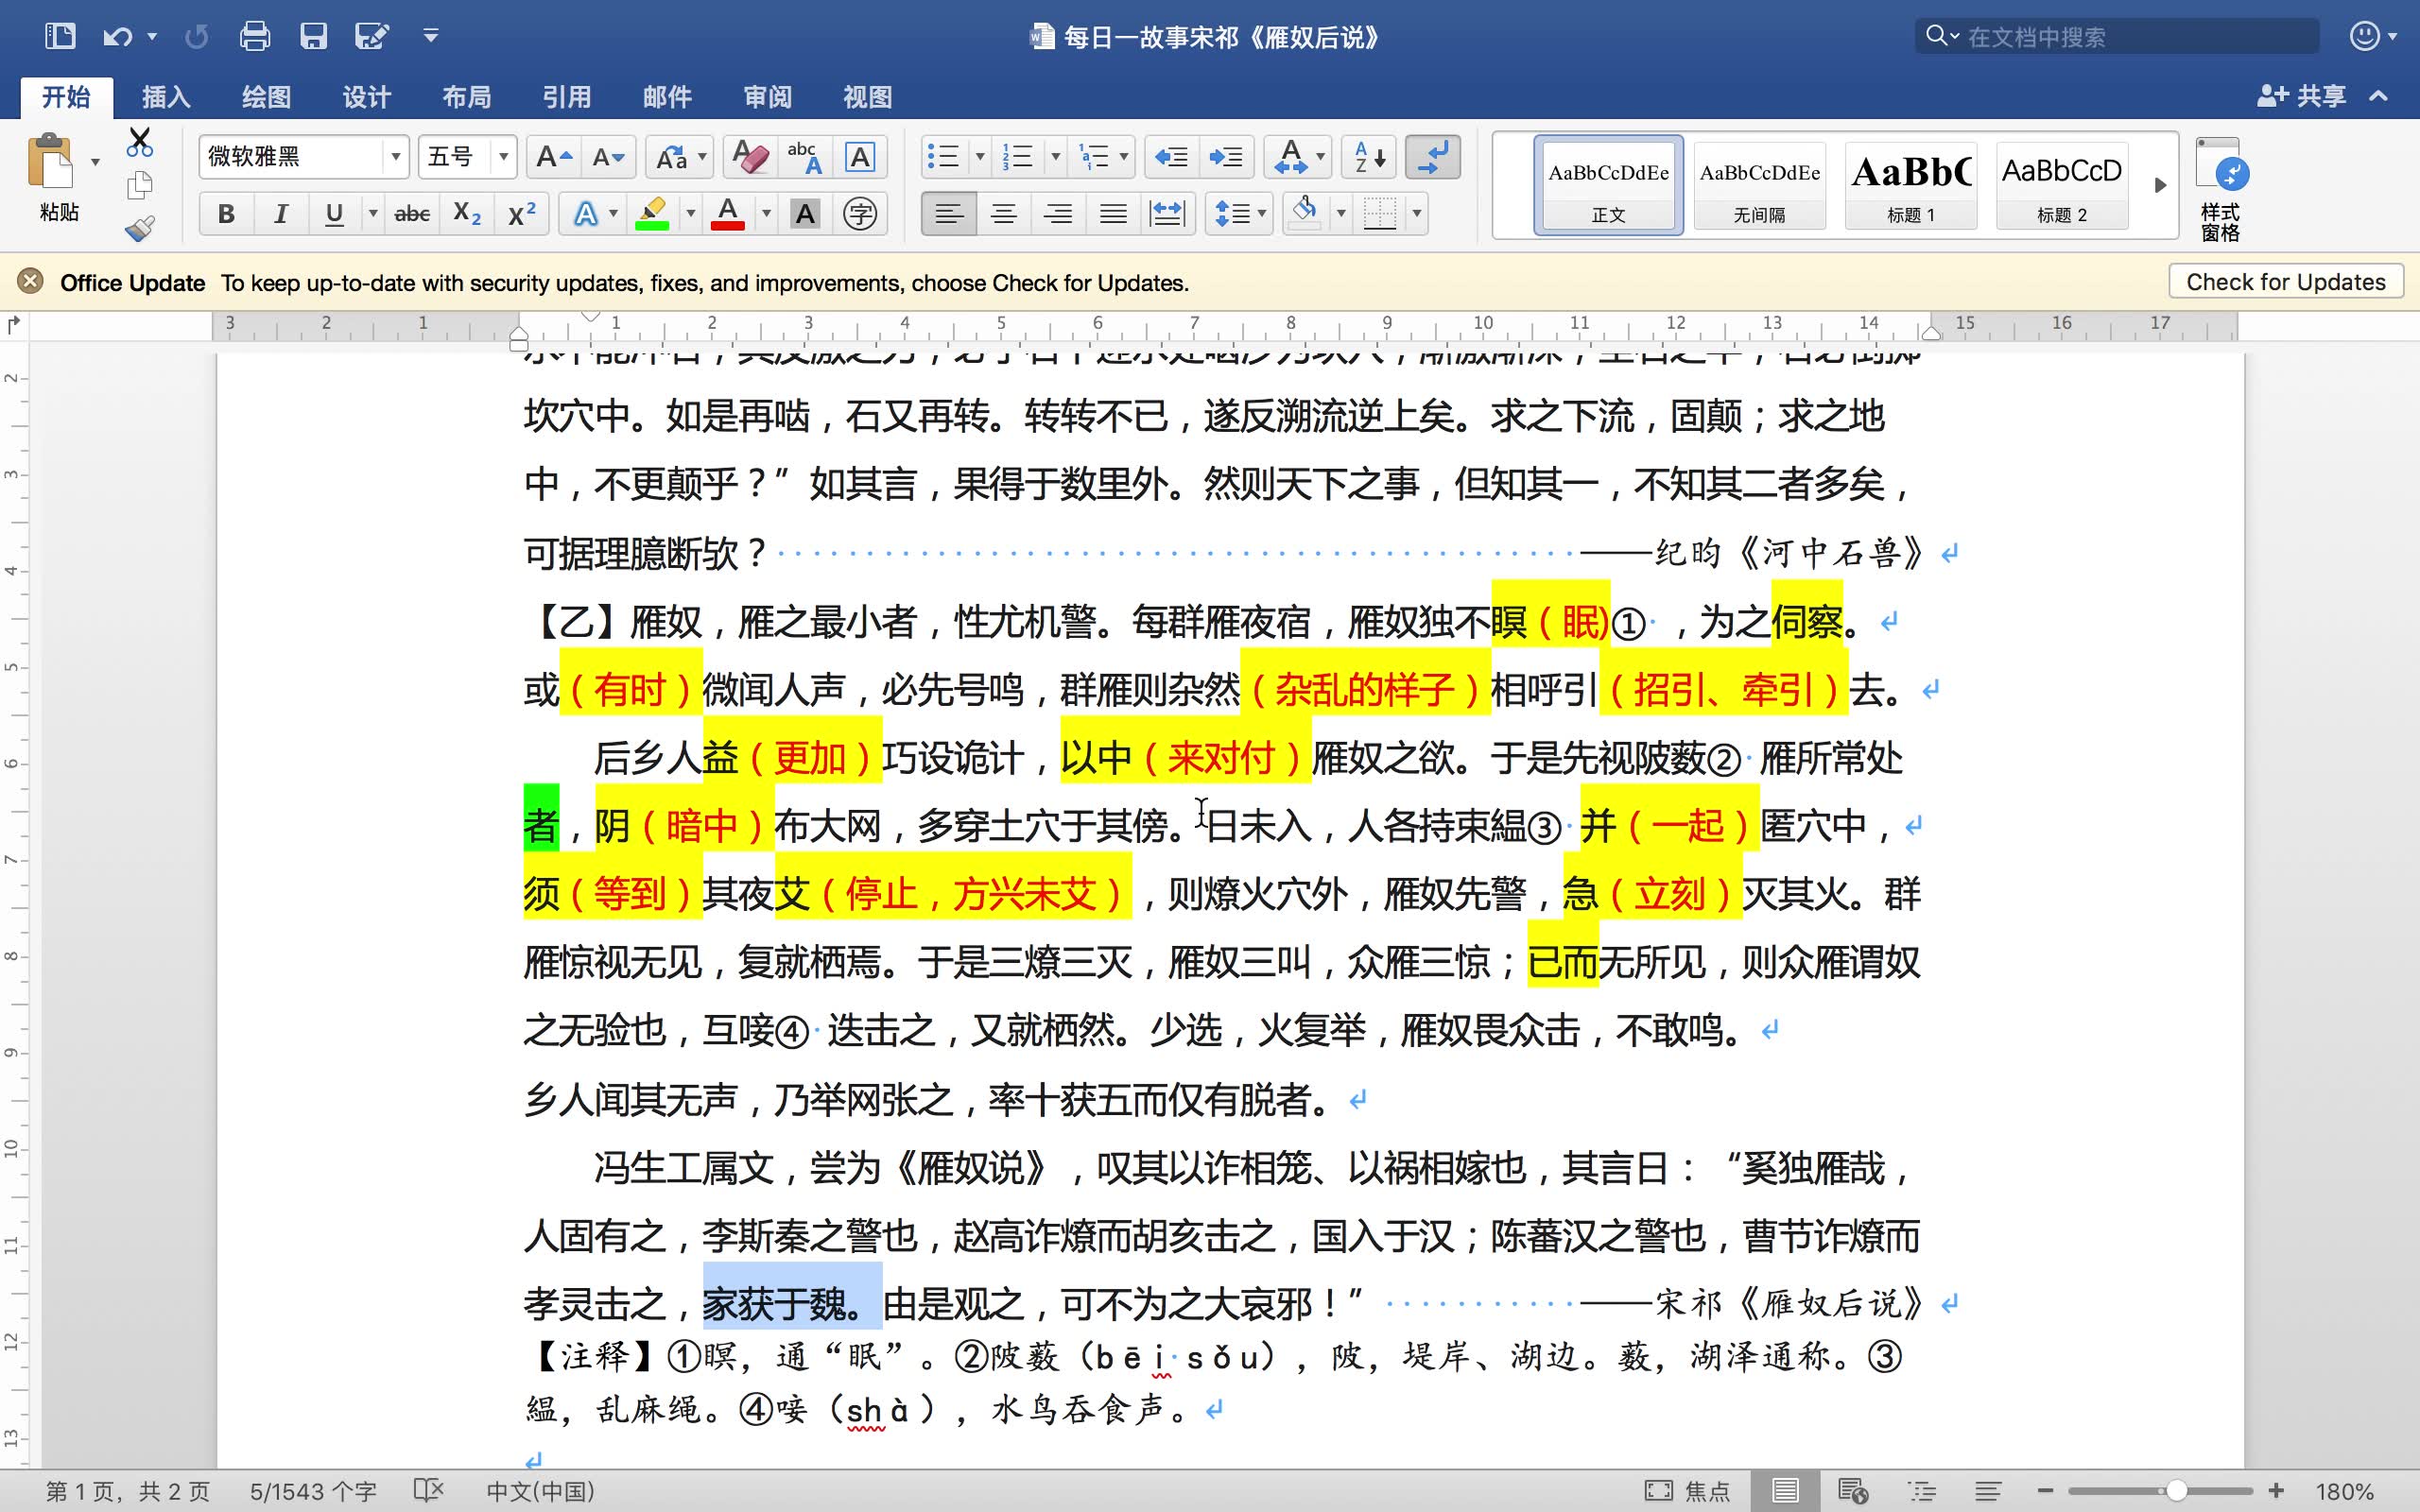2420x1512 pixels.
Task: Decrease paragraph indent
Action: 1171,157
